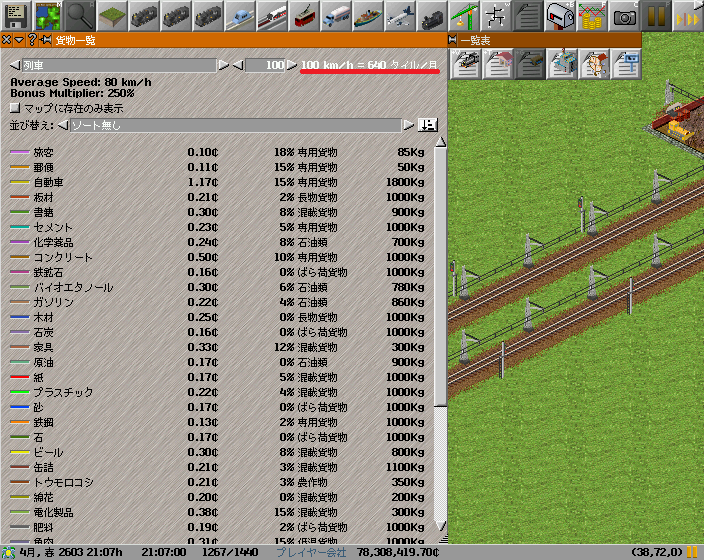Viewport: 704px width, 560px height.
Task: Select the バイオエタノール goods row
Action: [x=218, y=287]
